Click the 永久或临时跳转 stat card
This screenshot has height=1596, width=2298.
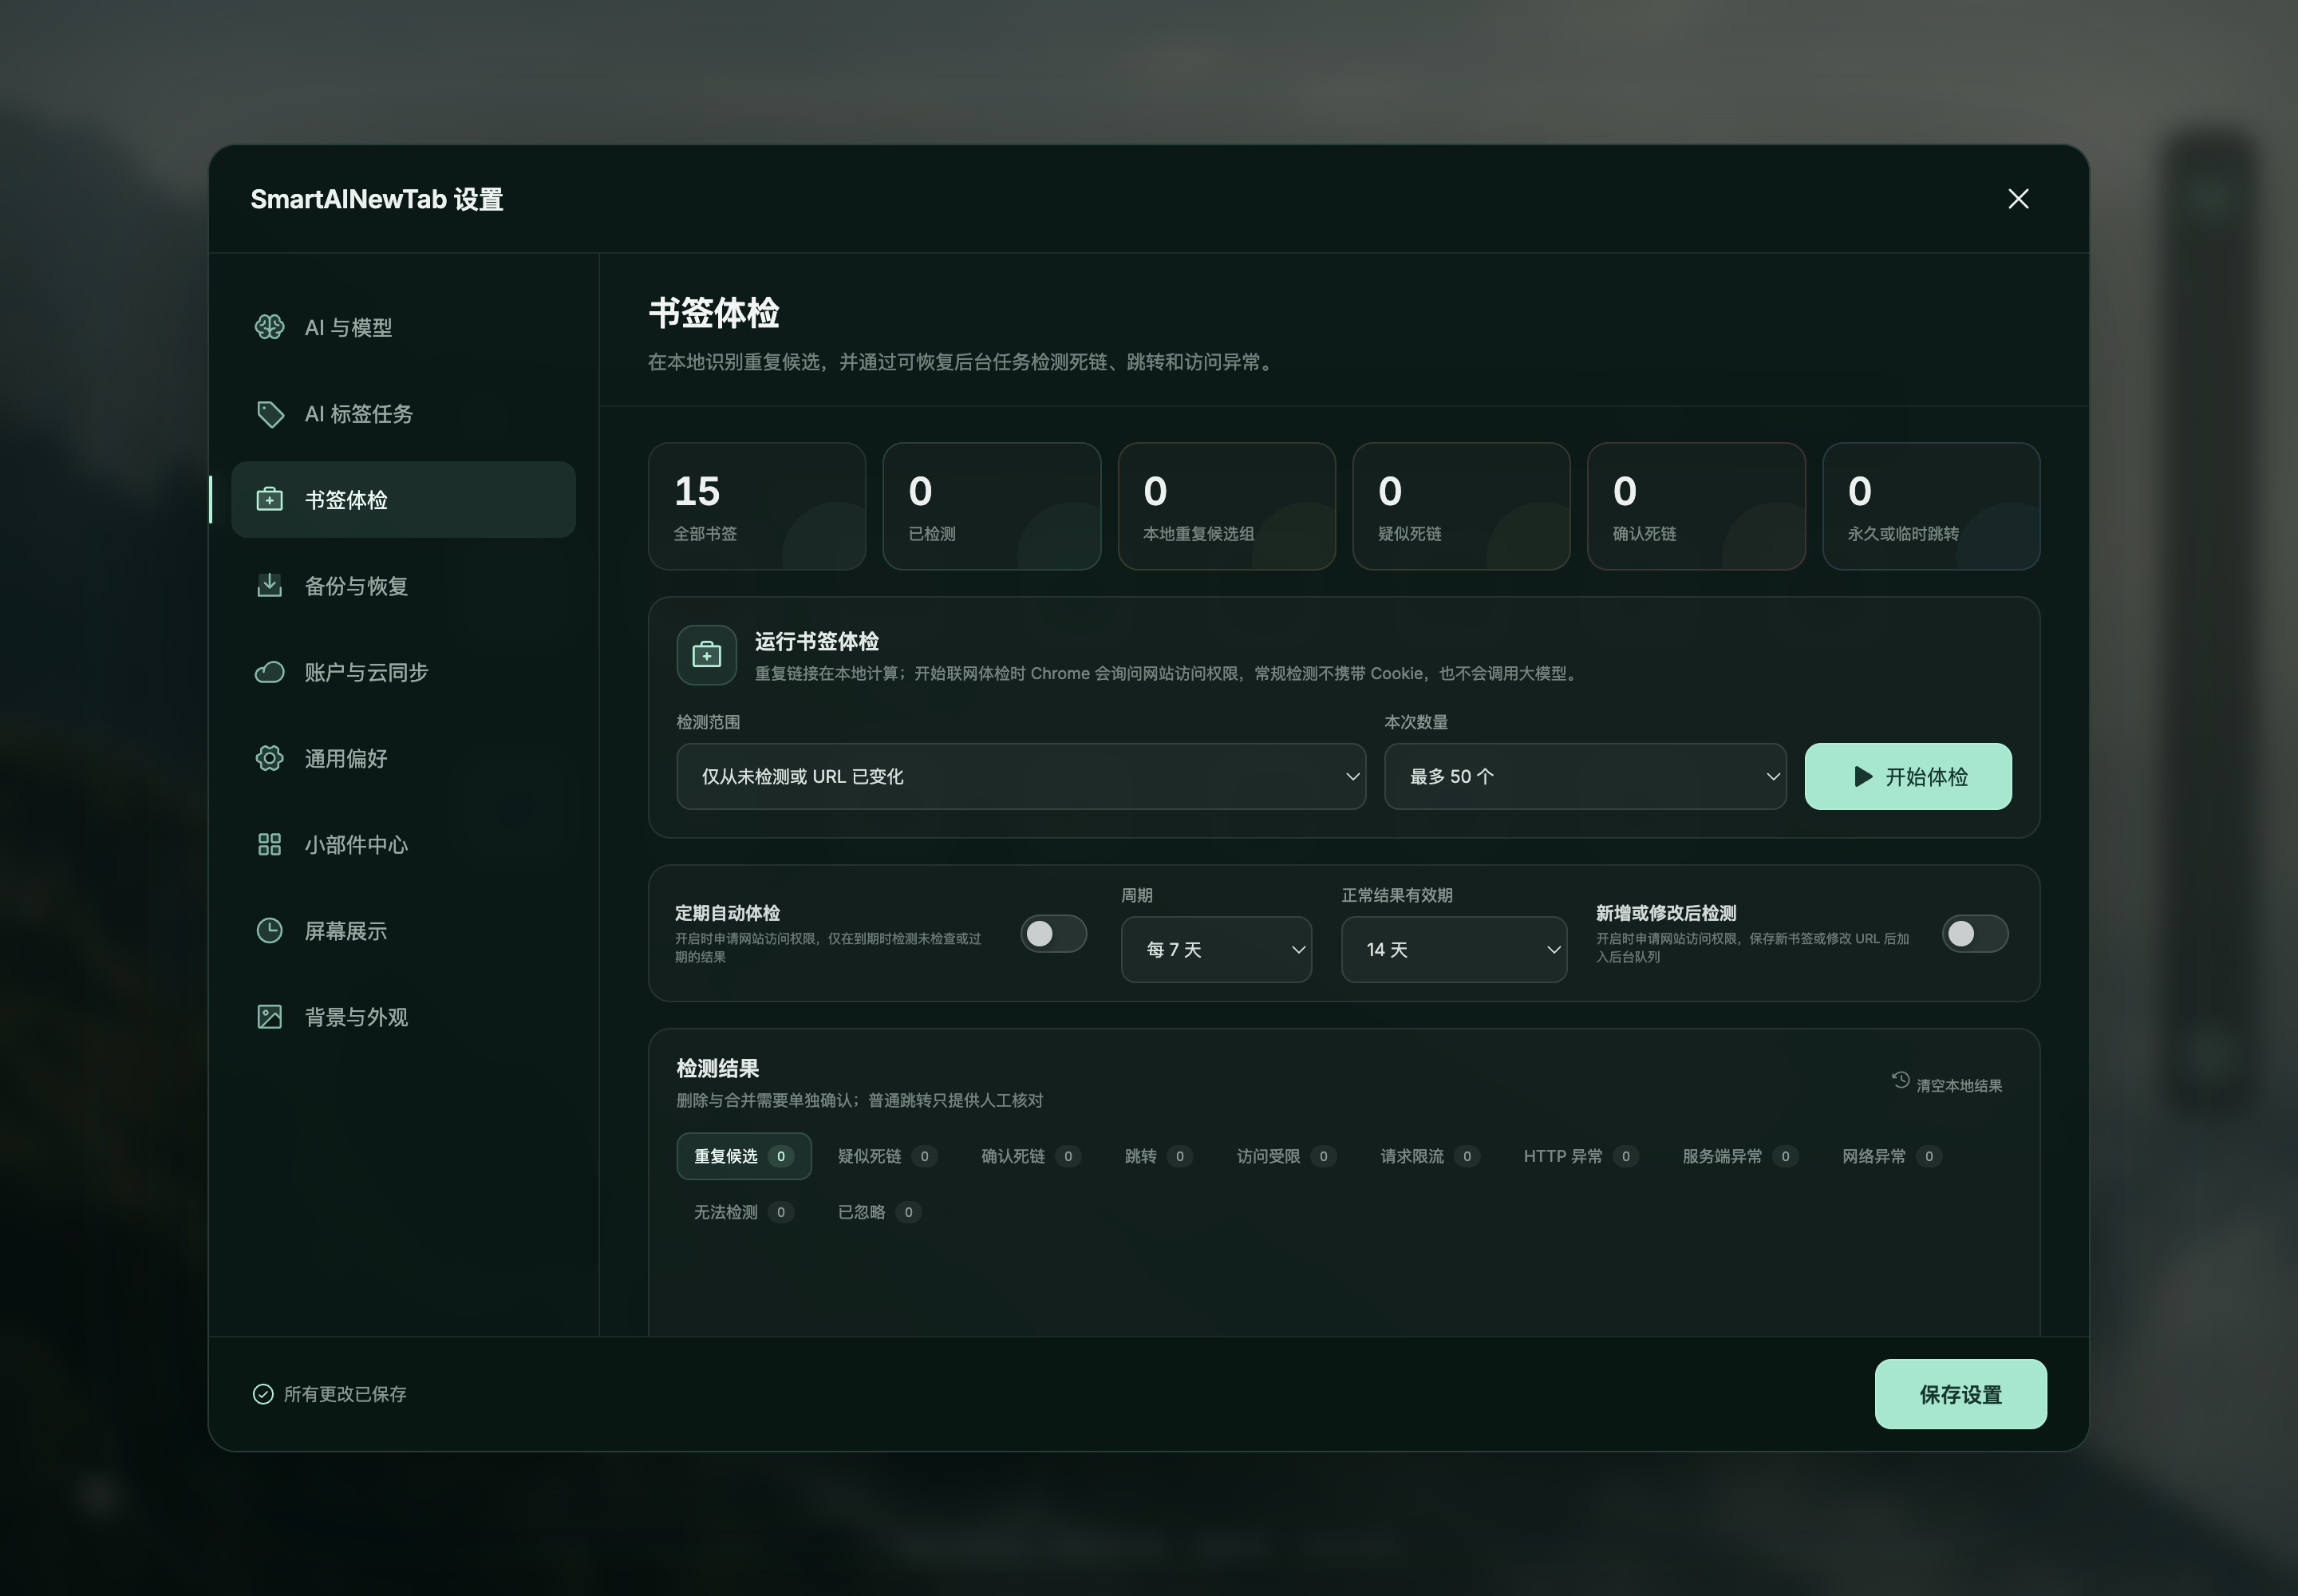[1931, 506]
